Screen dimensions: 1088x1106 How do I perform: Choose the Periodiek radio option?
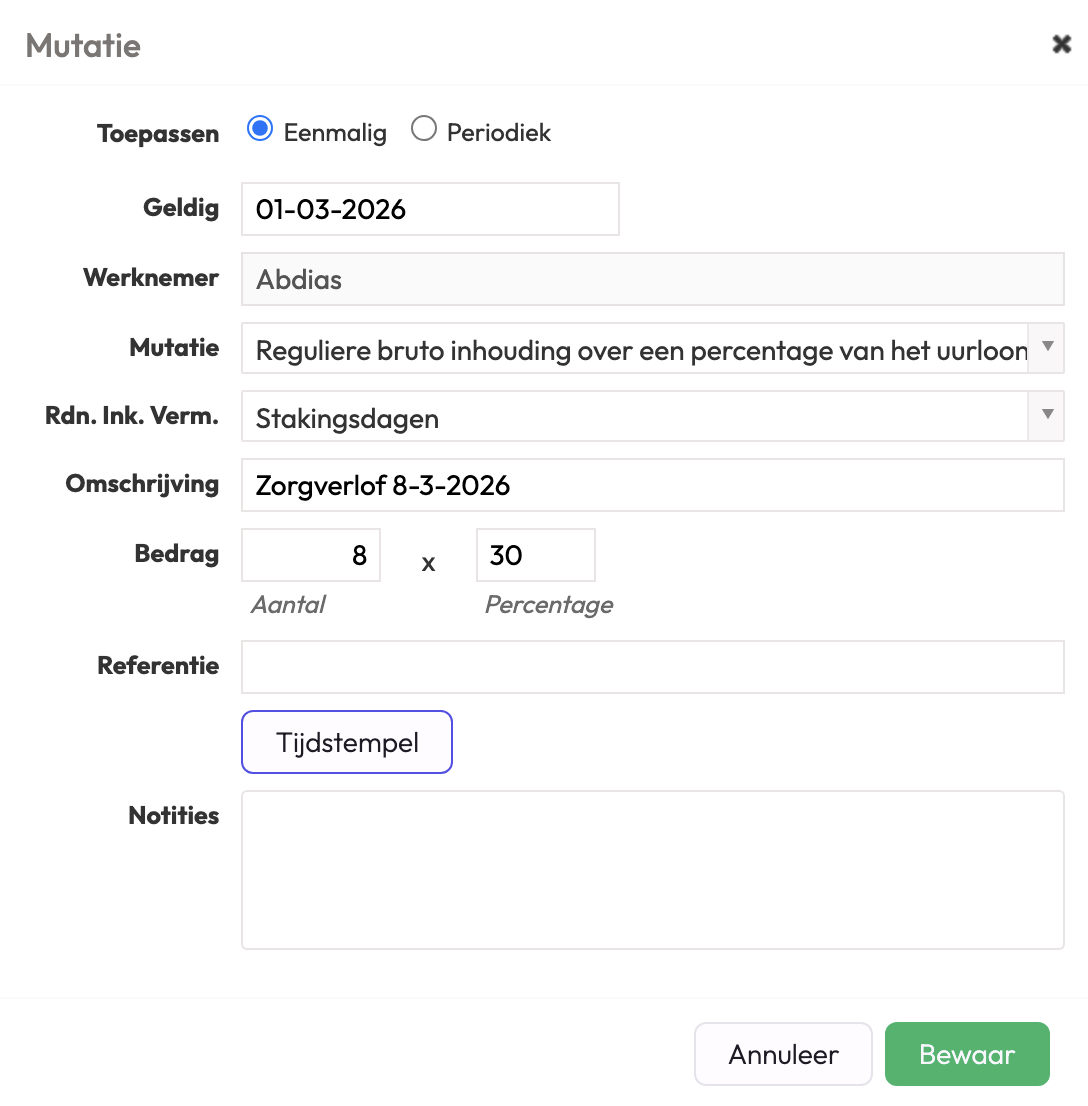coord(424,130)
